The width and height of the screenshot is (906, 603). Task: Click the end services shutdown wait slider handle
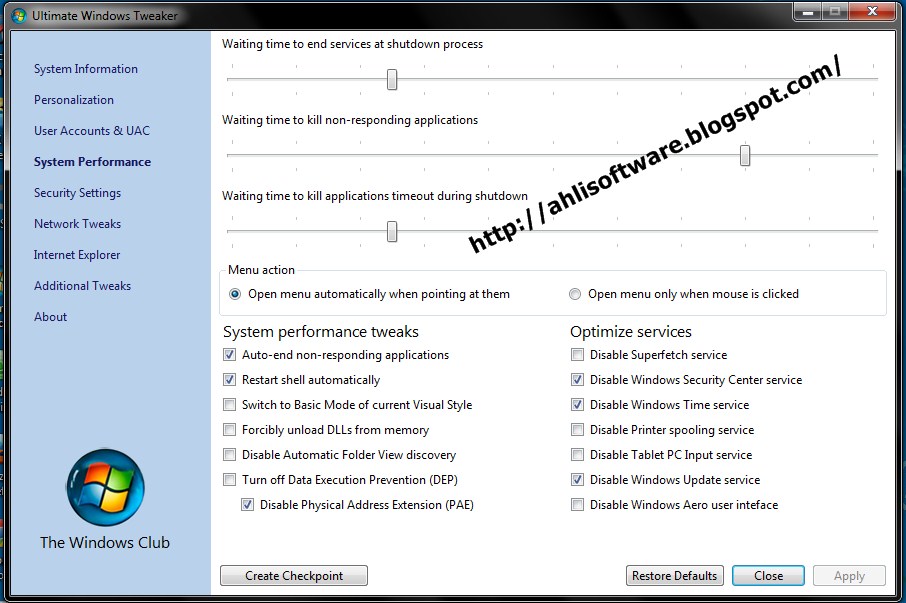[x=392, y=80]
